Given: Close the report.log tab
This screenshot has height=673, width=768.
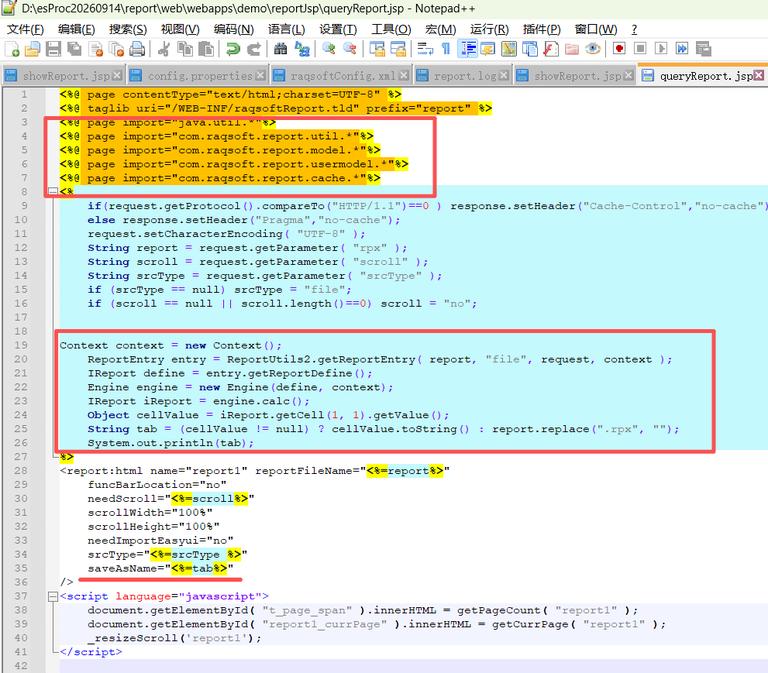Looking at the screenshot, I should [x=504, y=75].
